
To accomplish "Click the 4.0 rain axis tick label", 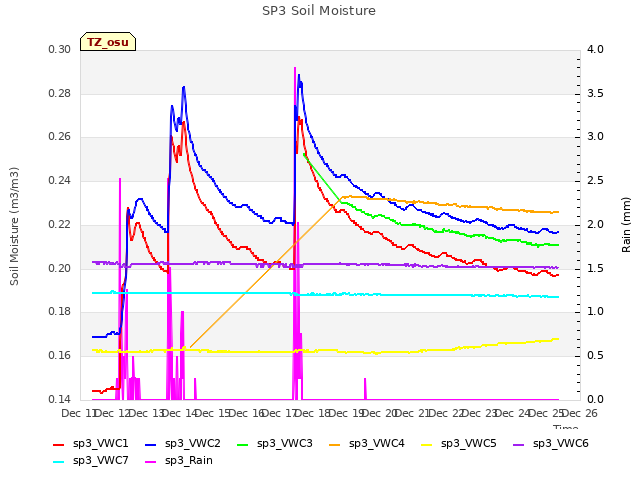I will (595, 49).
